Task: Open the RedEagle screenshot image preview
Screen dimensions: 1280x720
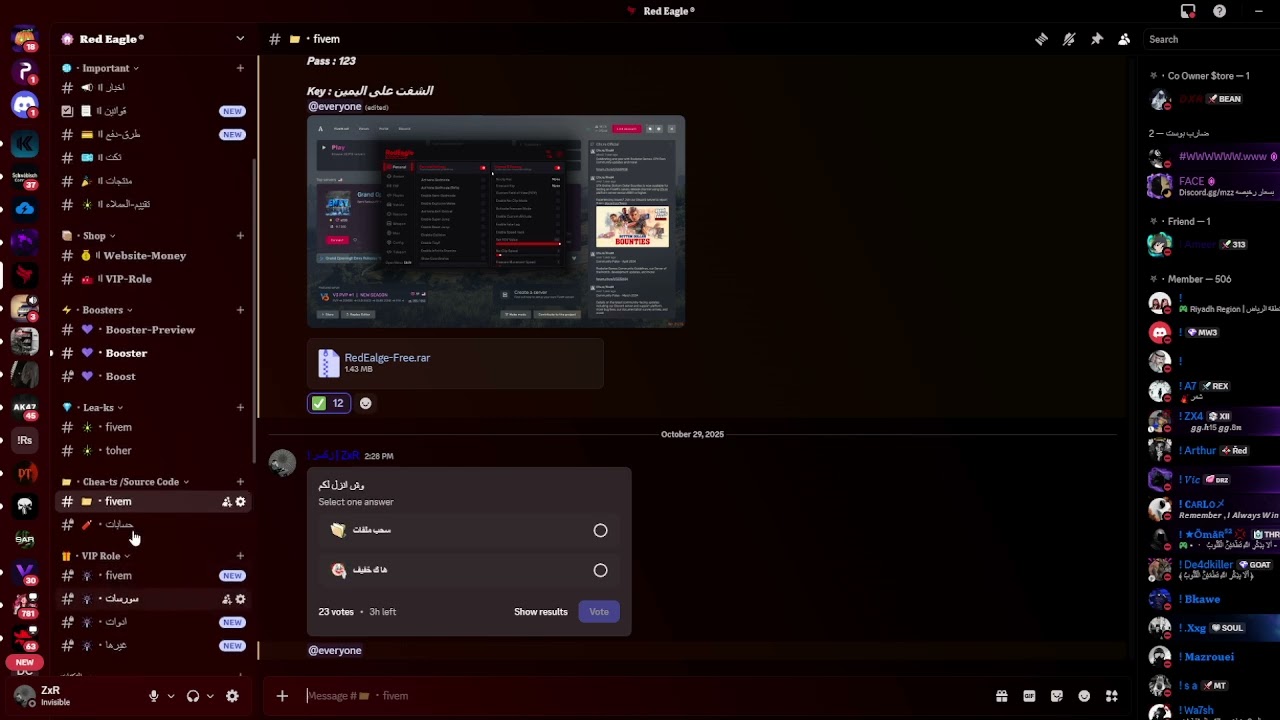Action: click(x=496, y=222)
